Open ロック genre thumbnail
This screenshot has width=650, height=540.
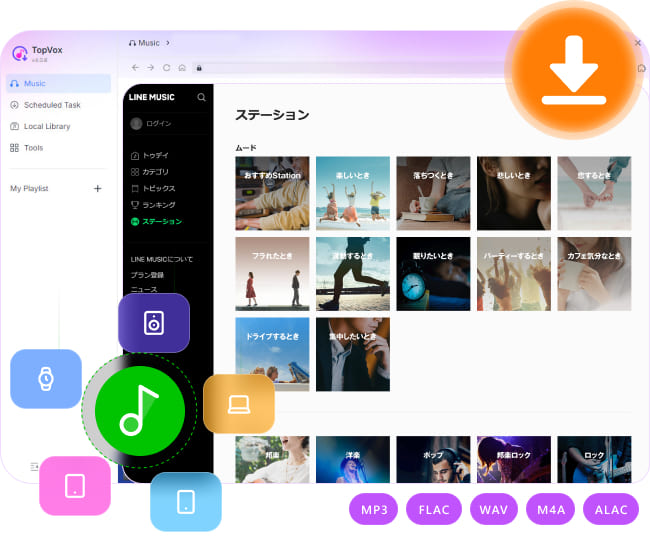[594, 459]
